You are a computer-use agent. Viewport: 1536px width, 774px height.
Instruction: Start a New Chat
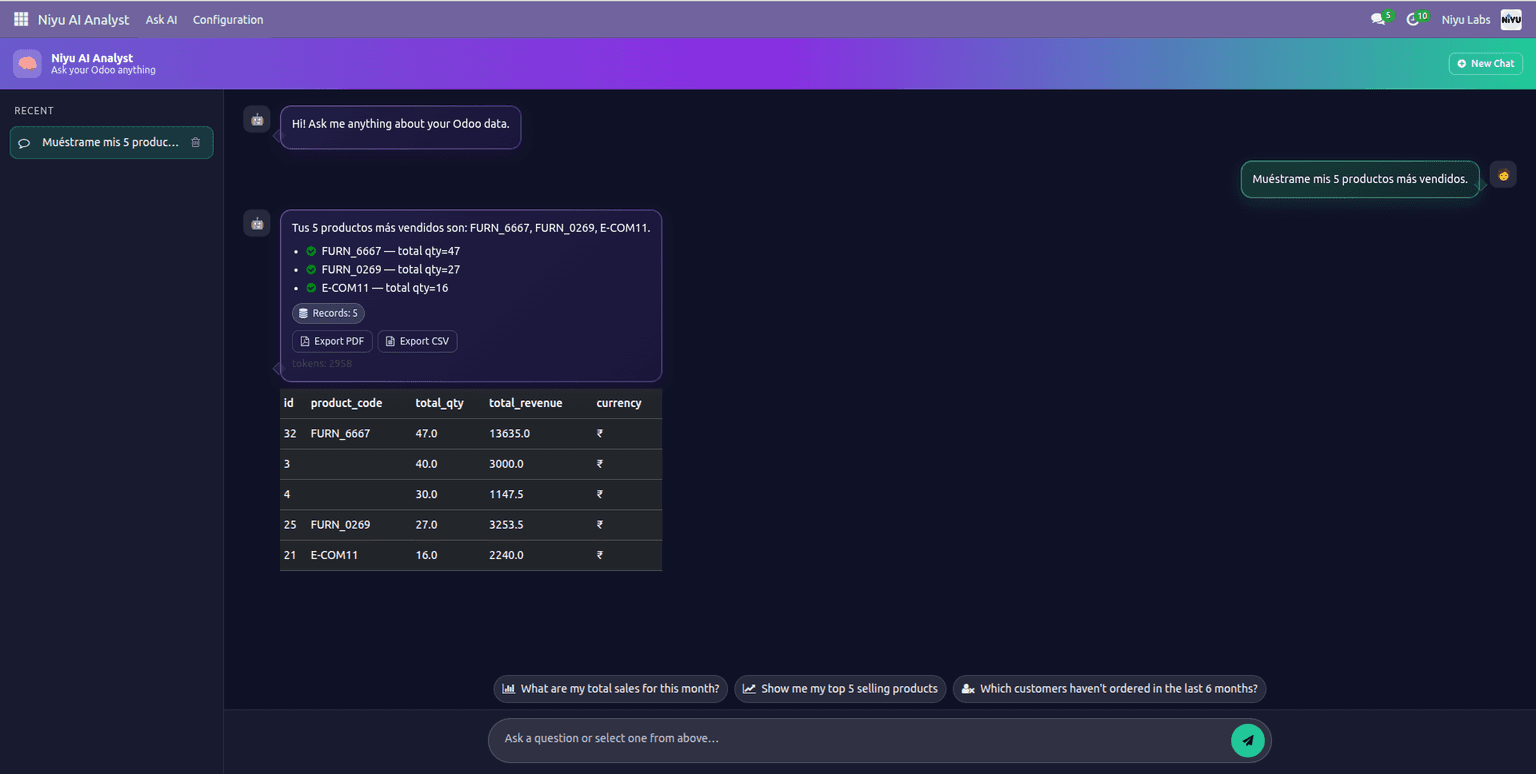coord(1485,63)
